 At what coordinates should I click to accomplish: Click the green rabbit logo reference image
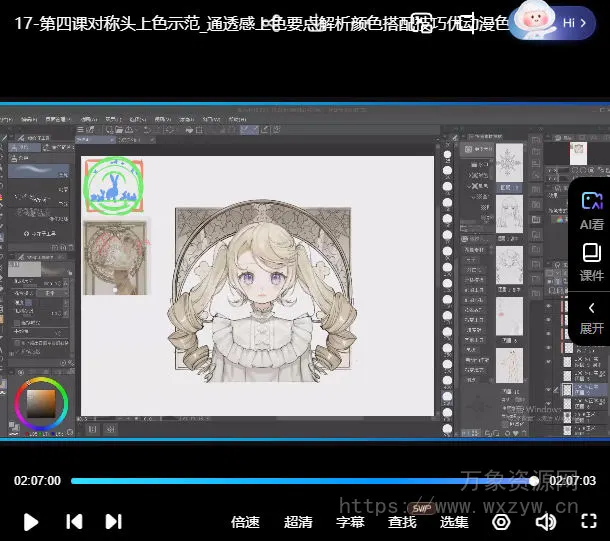(114, 188)
